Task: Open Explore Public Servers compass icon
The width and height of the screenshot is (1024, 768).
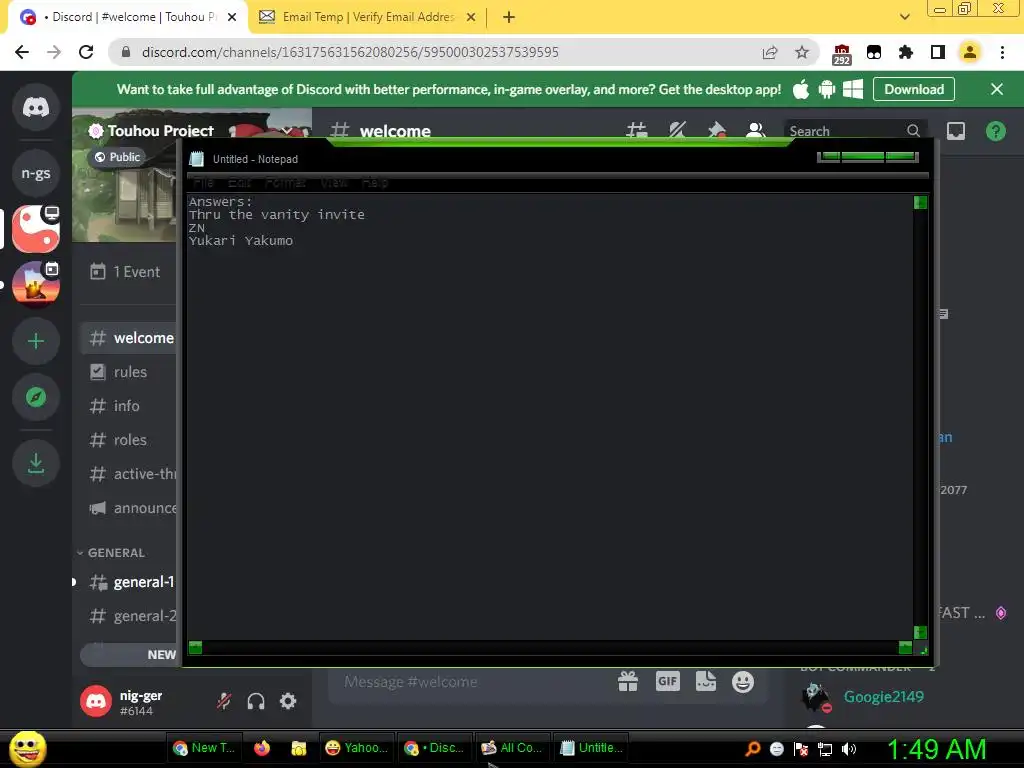Action: 36,397
